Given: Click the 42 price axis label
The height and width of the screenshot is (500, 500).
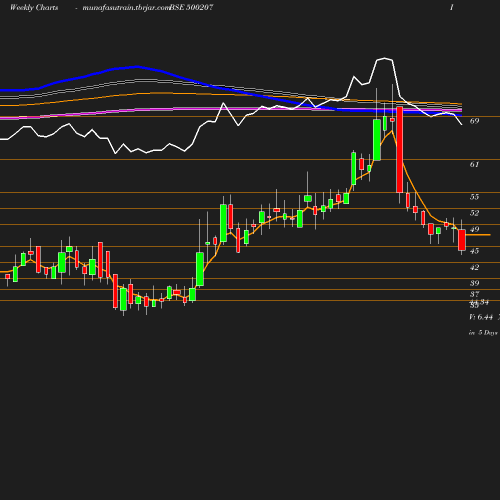Looking at the screenshot, I should [474, 267].
